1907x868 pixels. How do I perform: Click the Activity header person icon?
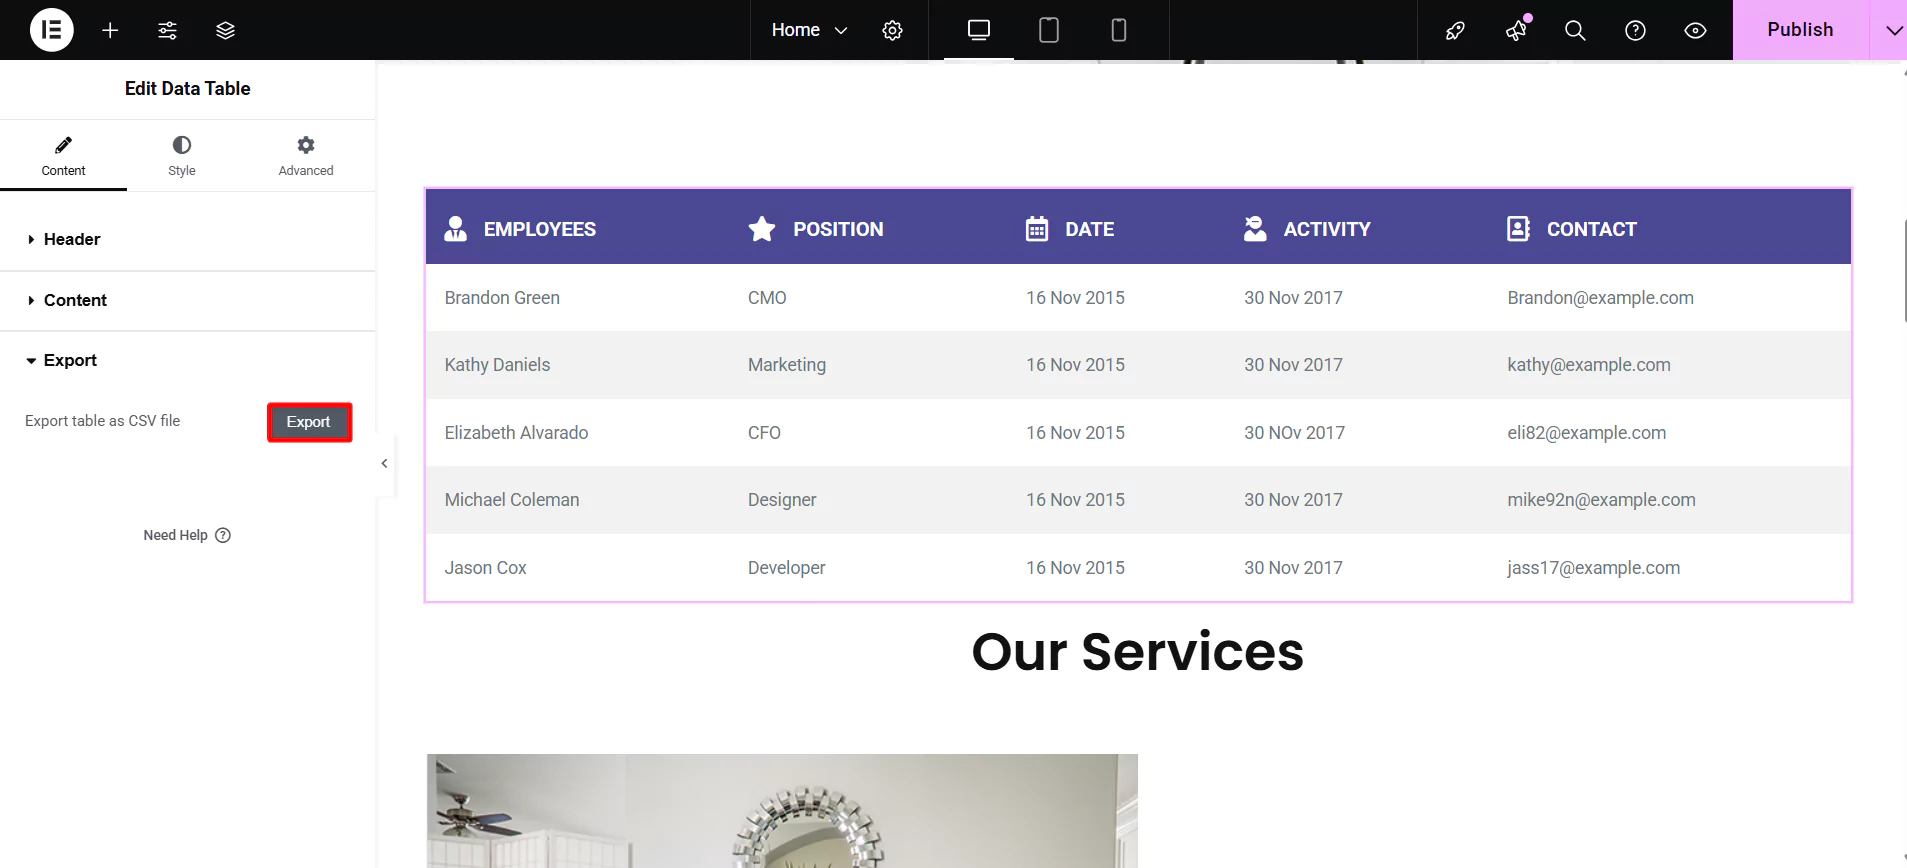1255,229
